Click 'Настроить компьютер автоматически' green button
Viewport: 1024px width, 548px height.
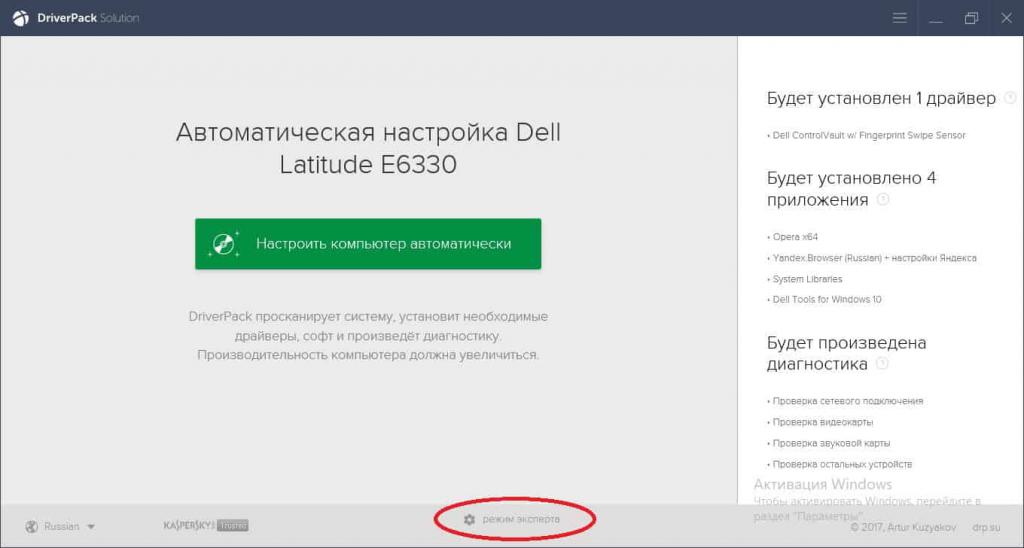pos(368,244)
